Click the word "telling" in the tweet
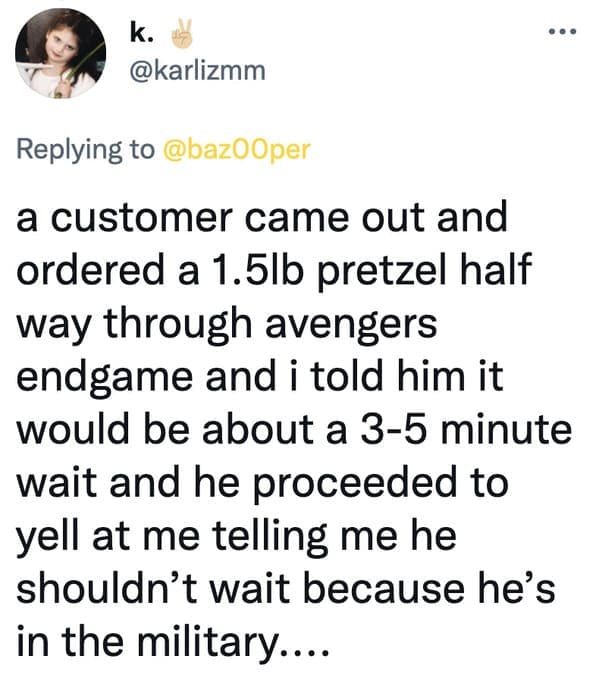The width and height of the screenshot is (599, 681). [270, 538]
